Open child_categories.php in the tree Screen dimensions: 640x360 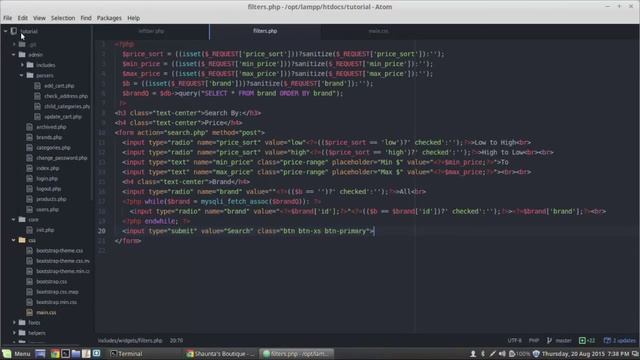point(67,106)
